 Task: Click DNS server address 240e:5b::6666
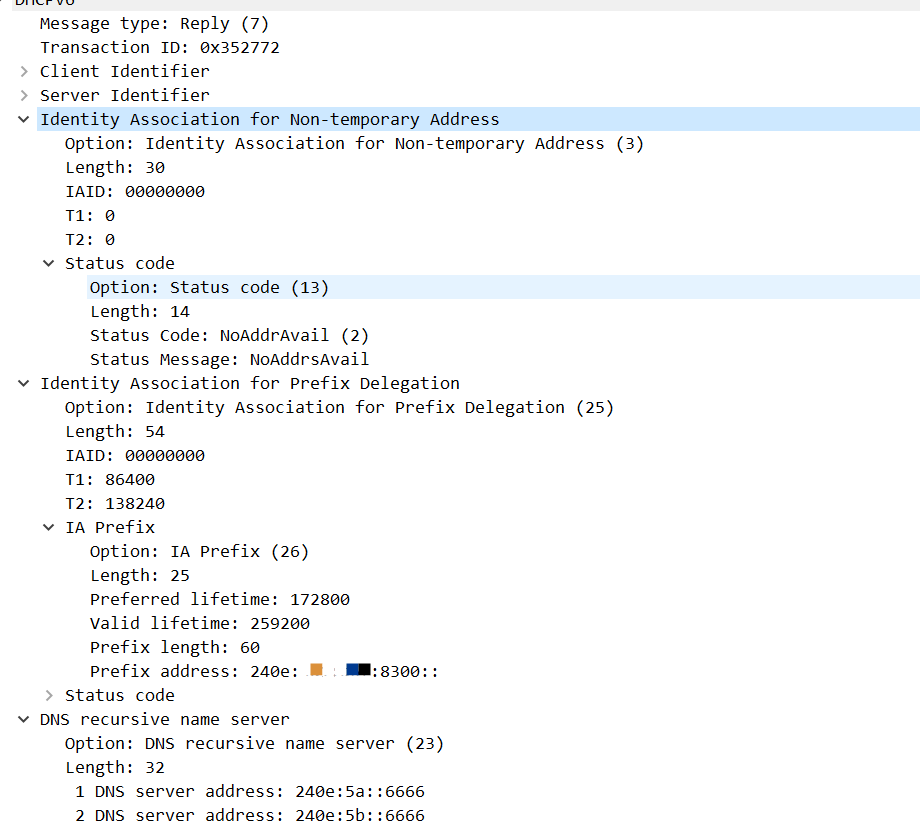259,815
